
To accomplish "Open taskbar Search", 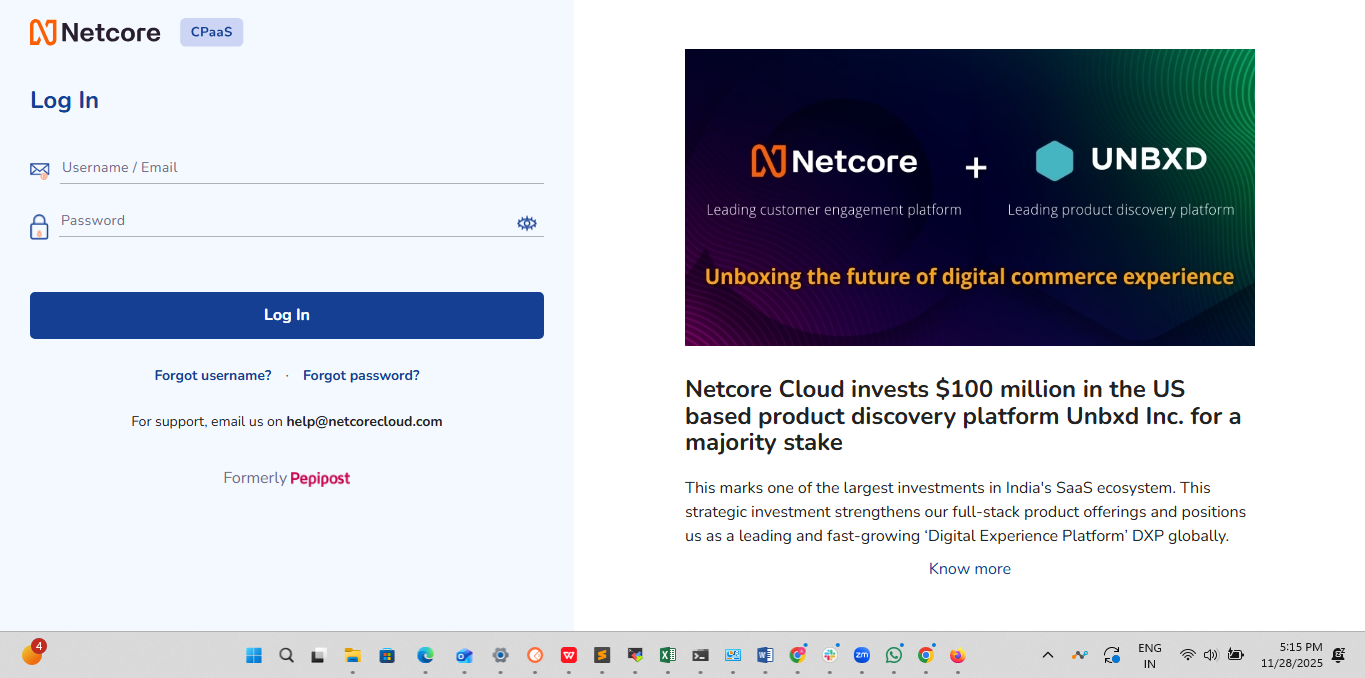I will pyautogui.click(x=286, y=655).
